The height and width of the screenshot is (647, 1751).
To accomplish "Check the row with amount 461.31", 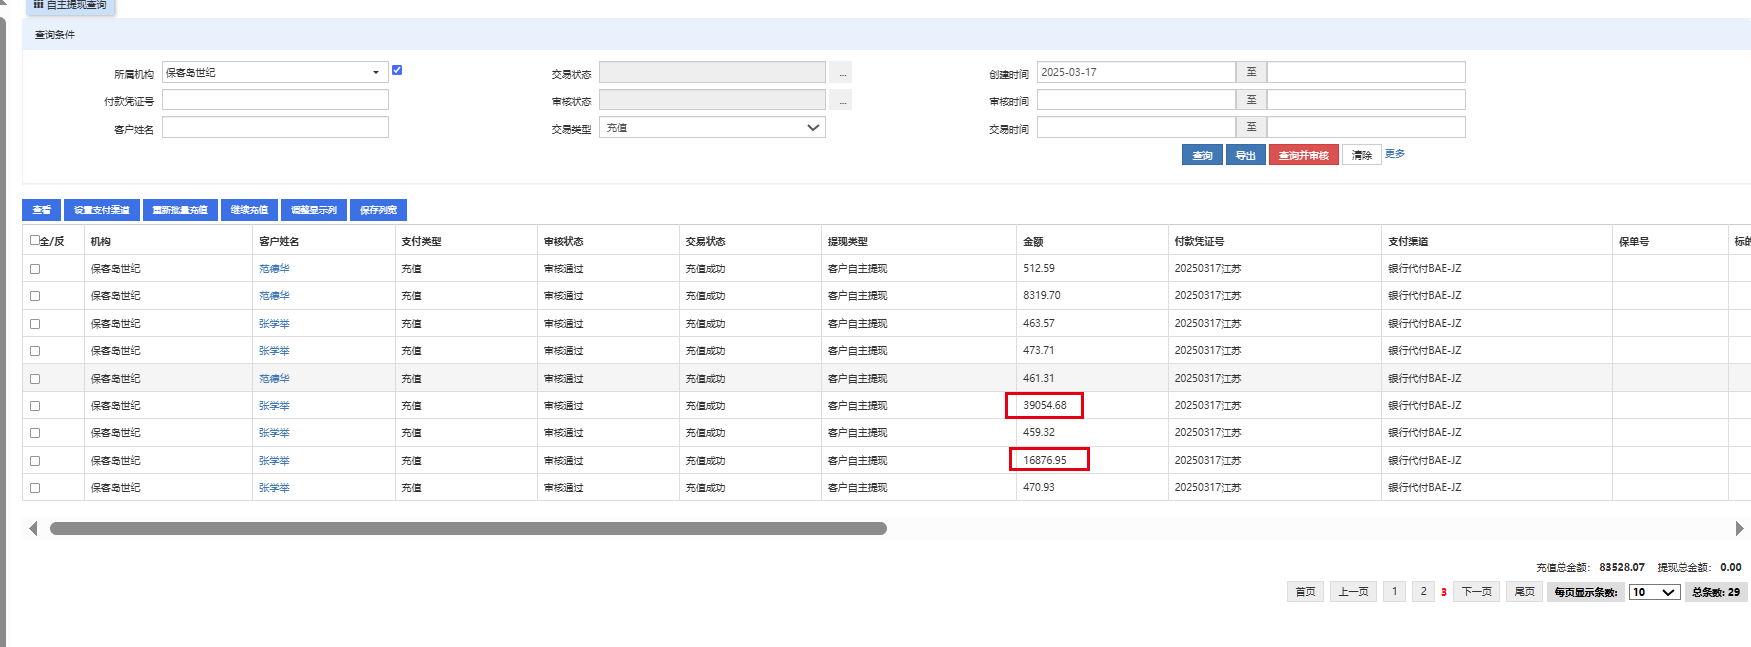I will tap(35, 379).
